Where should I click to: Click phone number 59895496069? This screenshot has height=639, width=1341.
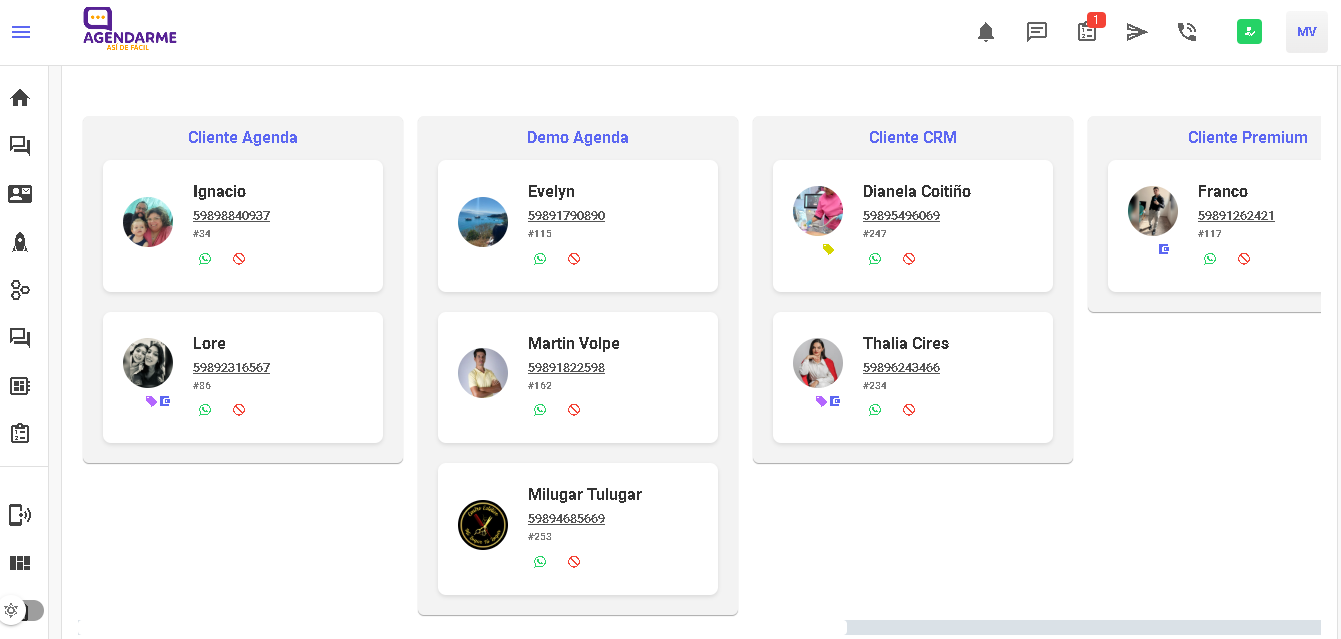click(901, 216)
